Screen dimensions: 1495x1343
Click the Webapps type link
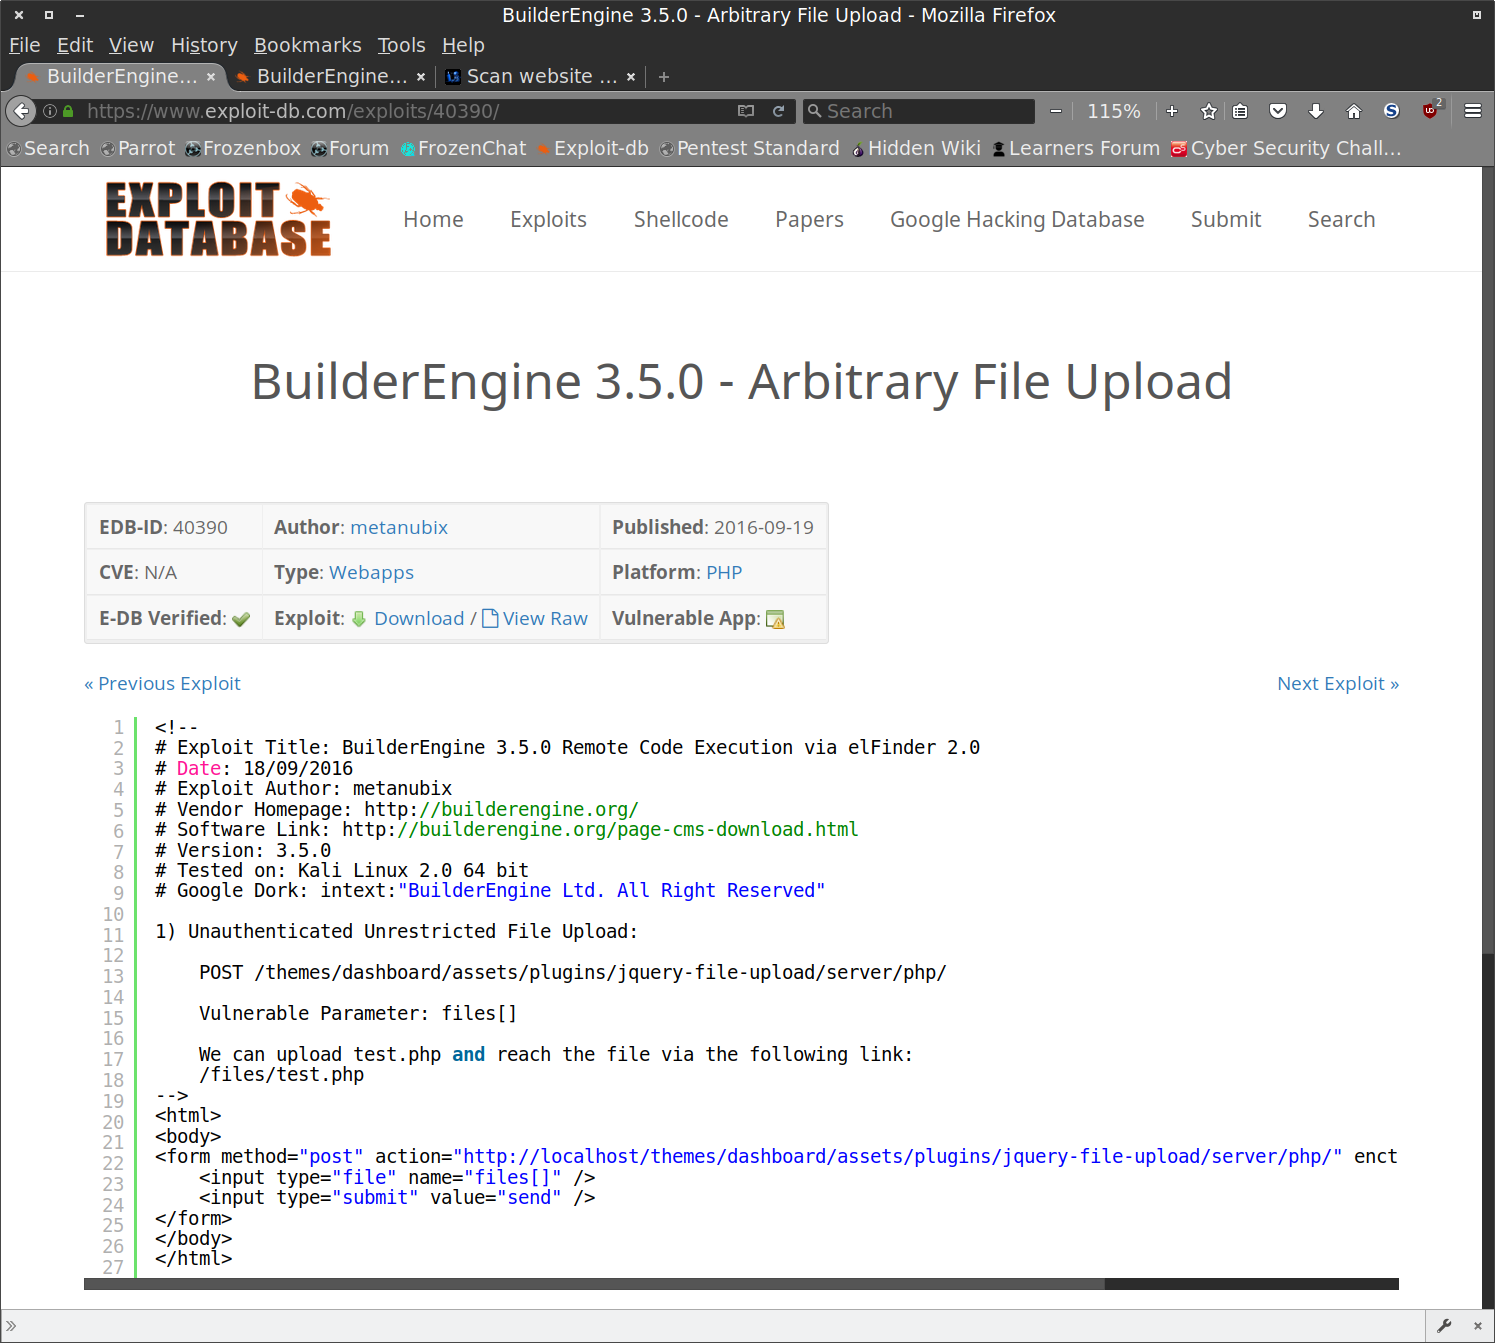pyautogui.click(x=371, y=572)
